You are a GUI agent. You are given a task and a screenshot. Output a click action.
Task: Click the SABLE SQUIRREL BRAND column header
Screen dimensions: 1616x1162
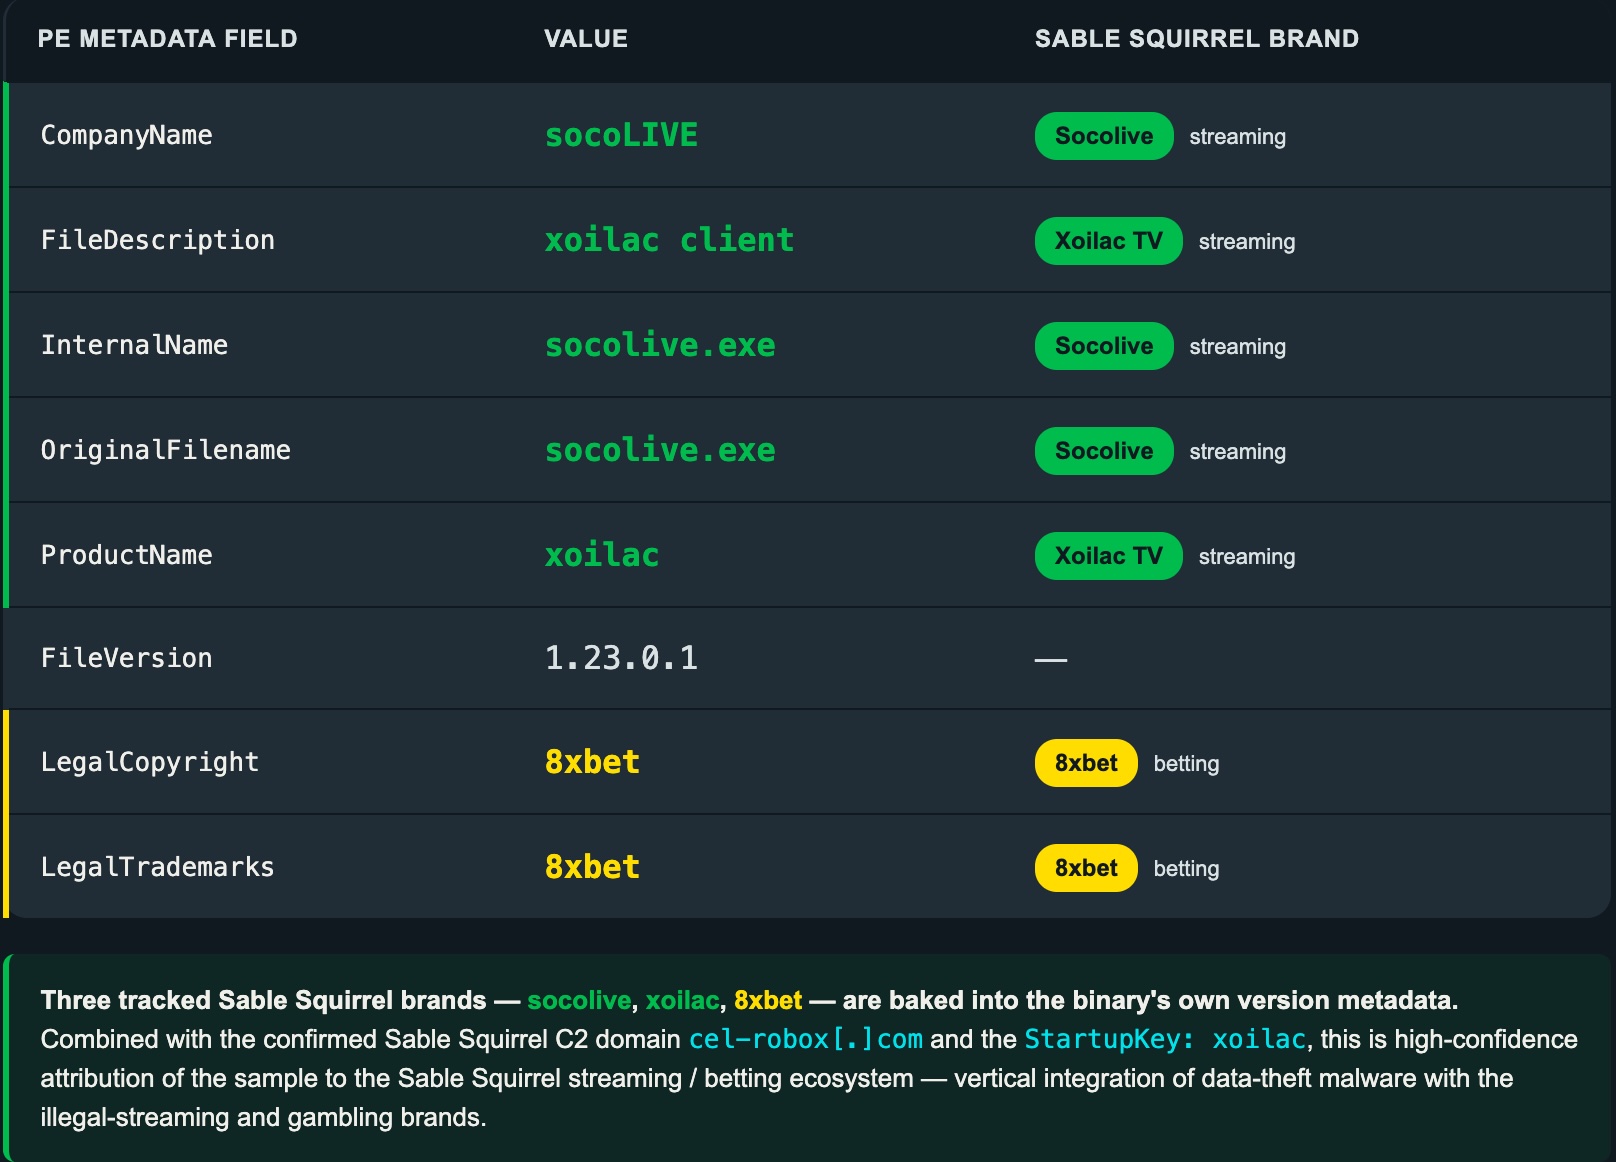1196,39
